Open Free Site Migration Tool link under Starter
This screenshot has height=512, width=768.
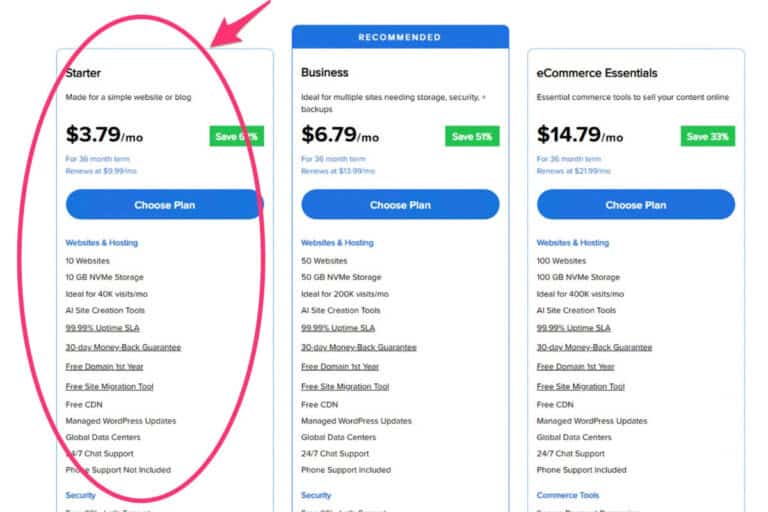pyautogui.click(x=109, y=386)
